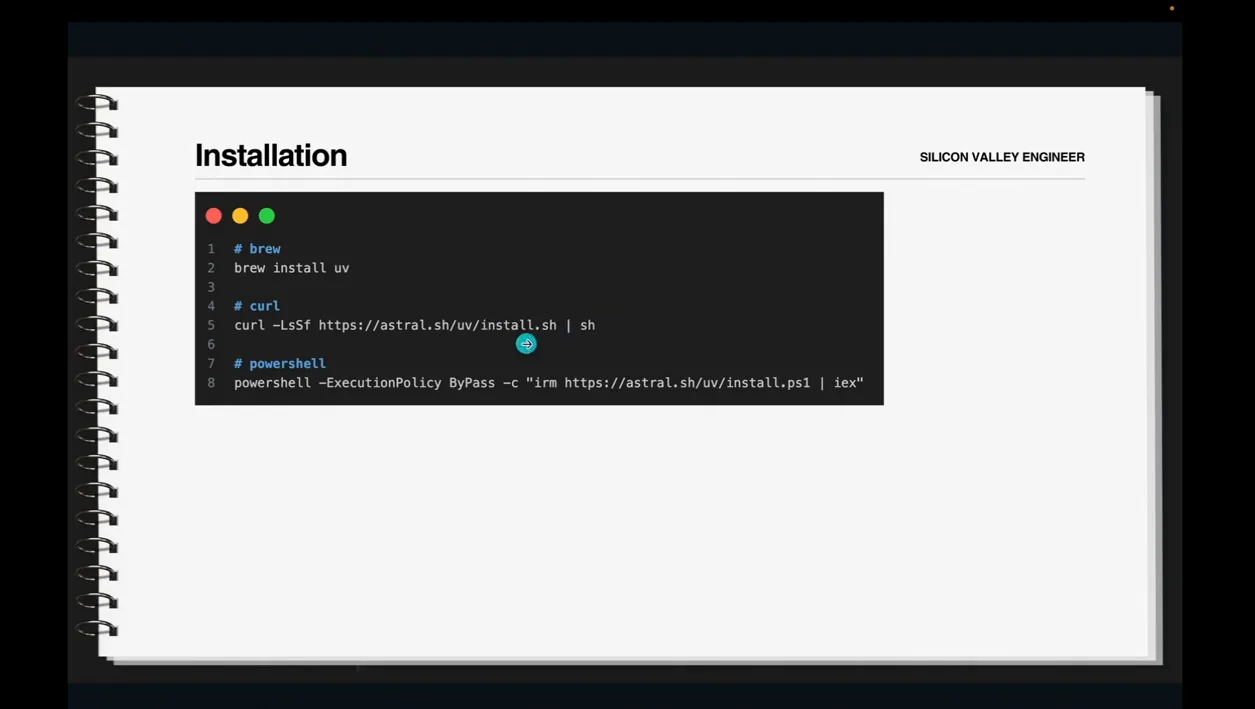The height and width of the screenshot is (709, 1255).
Task: Select the "# curl" comment line
Action: [x=257, y=306]
